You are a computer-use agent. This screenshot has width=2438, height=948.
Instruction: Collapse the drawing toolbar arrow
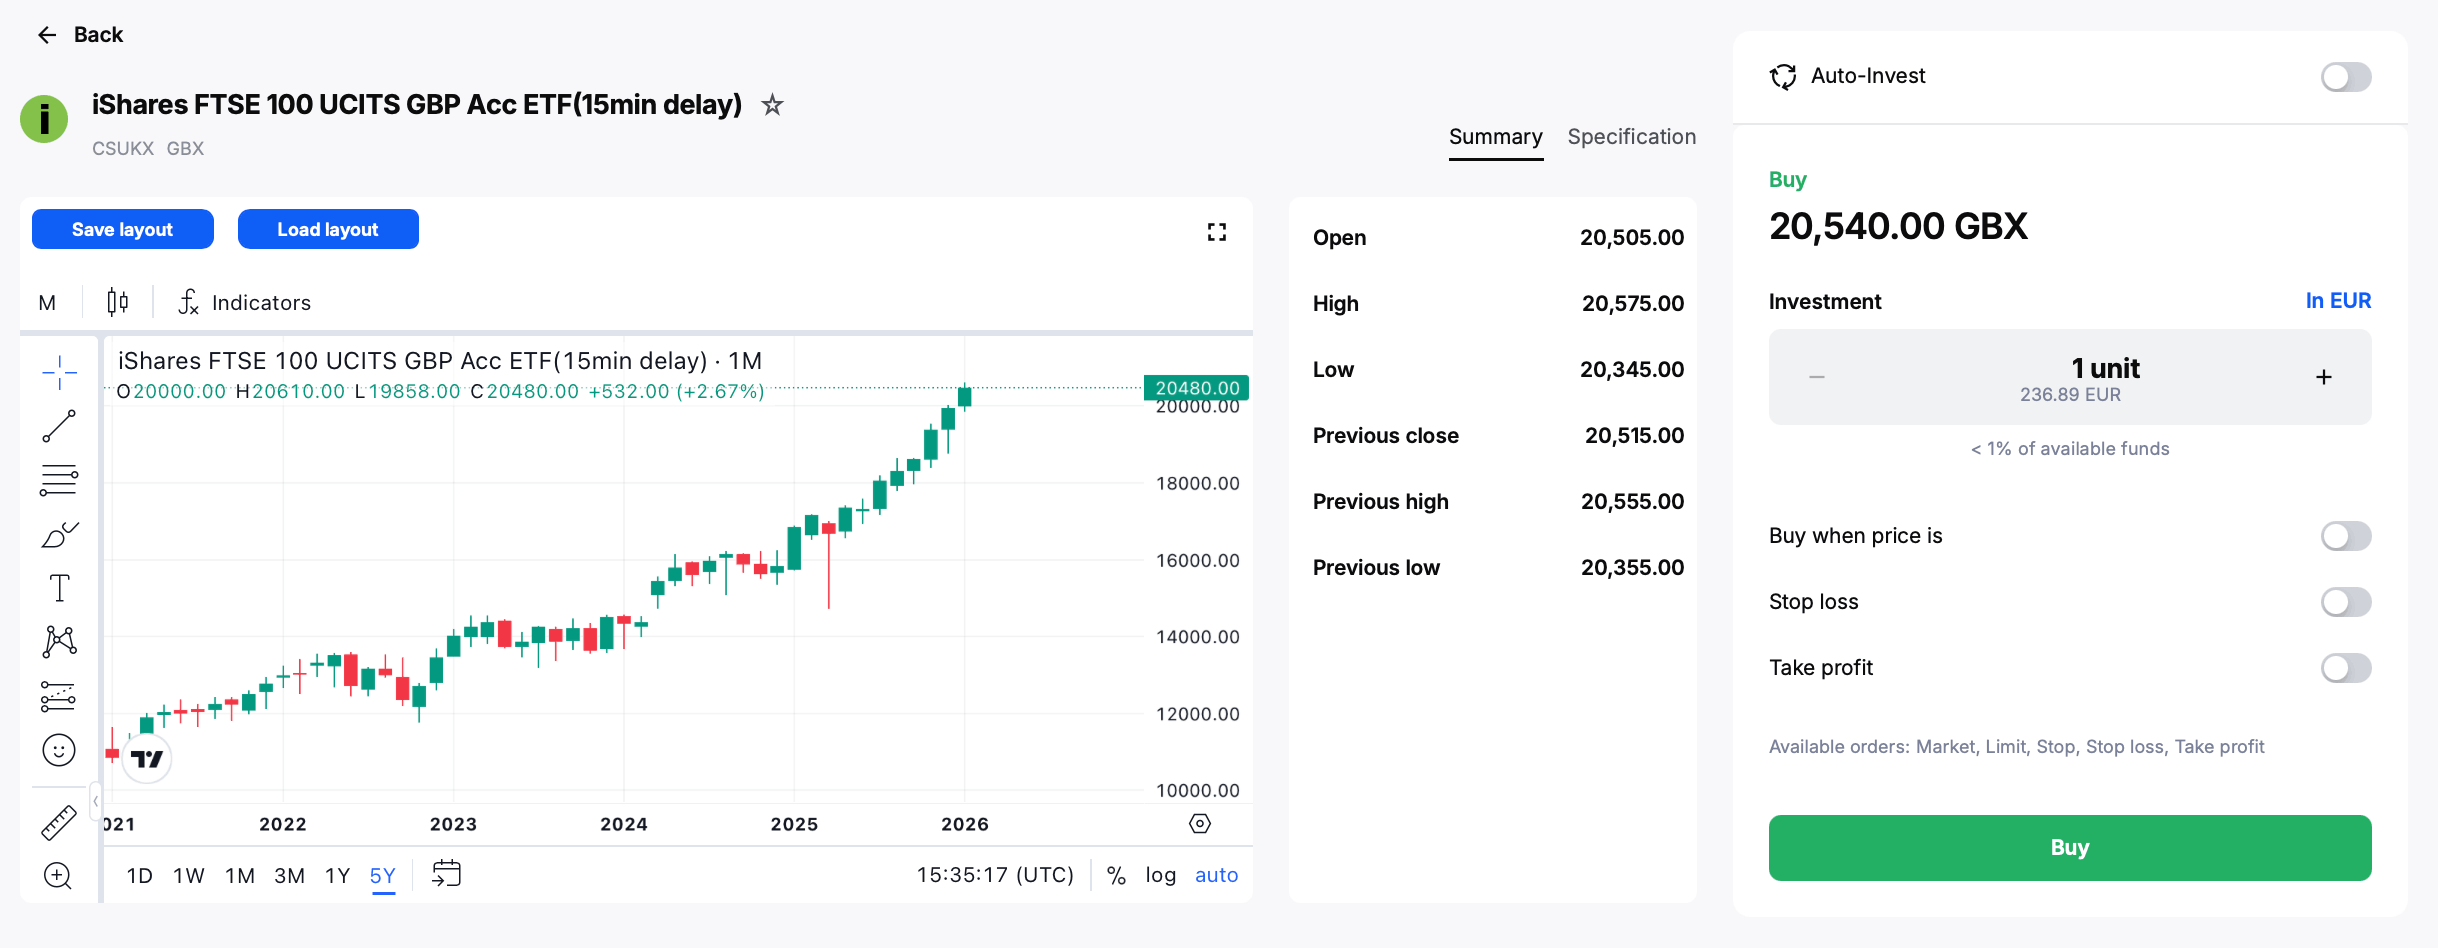click(x=95, y=801)
